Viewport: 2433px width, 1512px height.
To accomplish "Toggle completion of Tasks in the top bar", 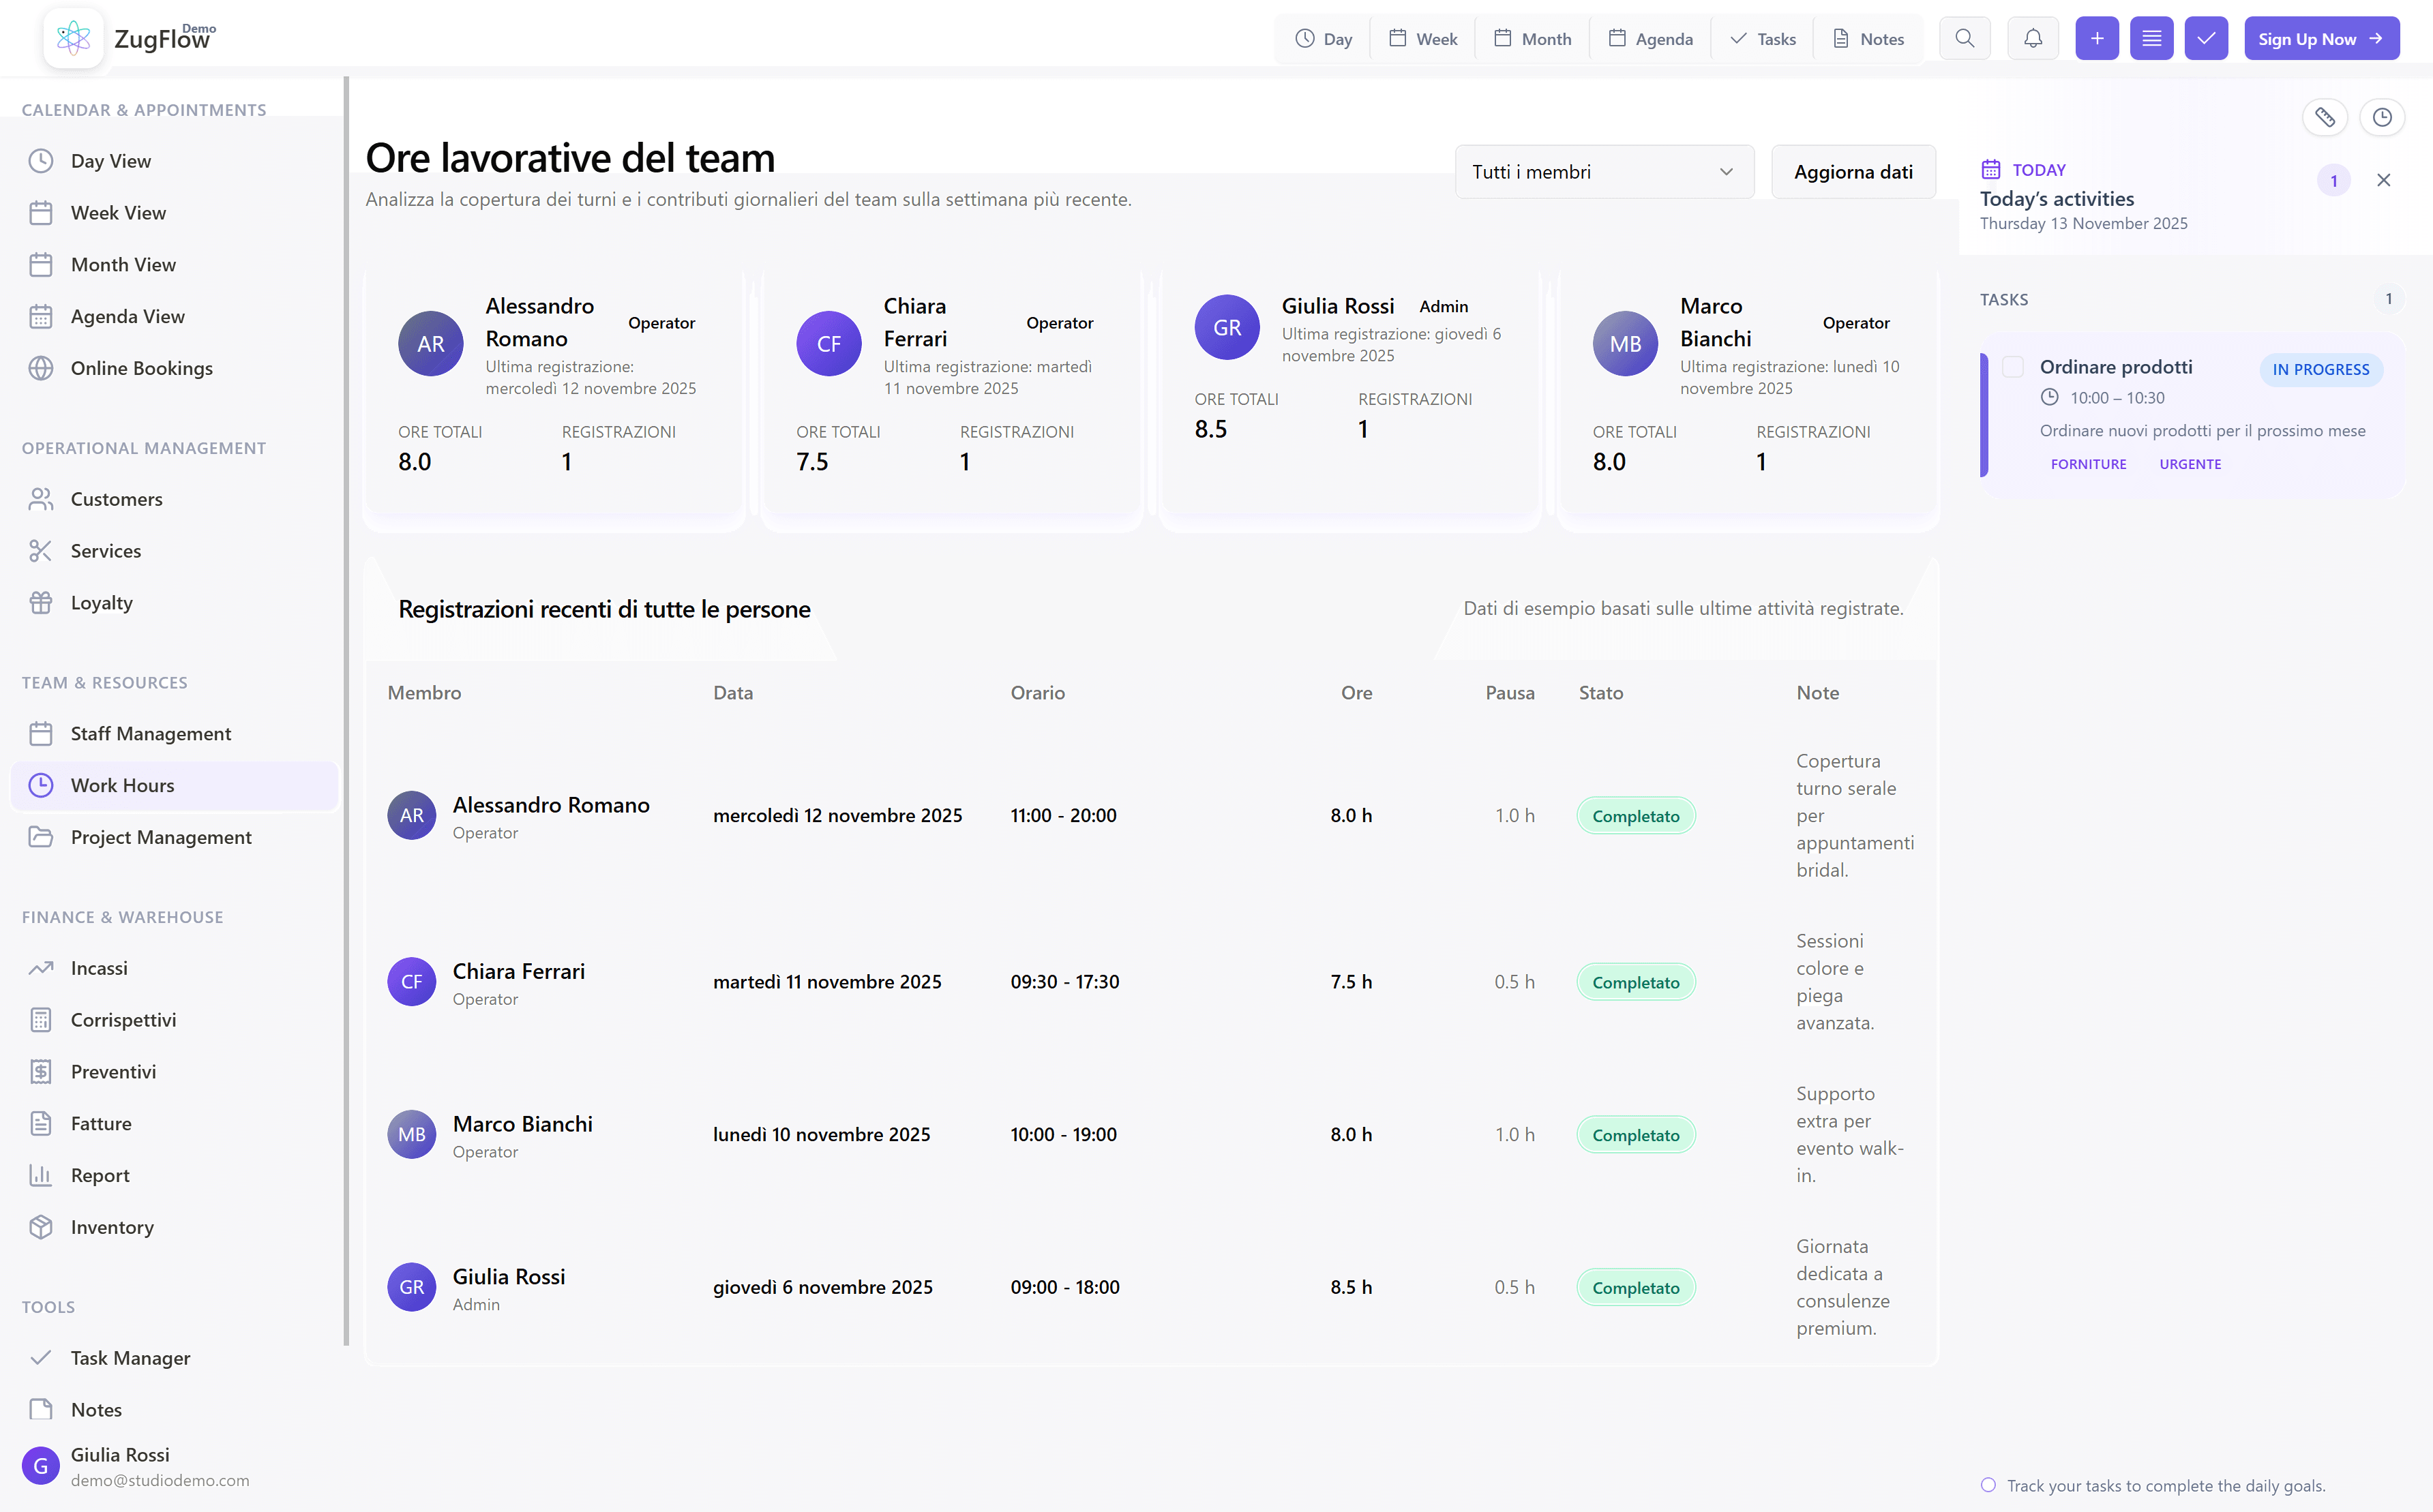I will tap(1762, 38).
